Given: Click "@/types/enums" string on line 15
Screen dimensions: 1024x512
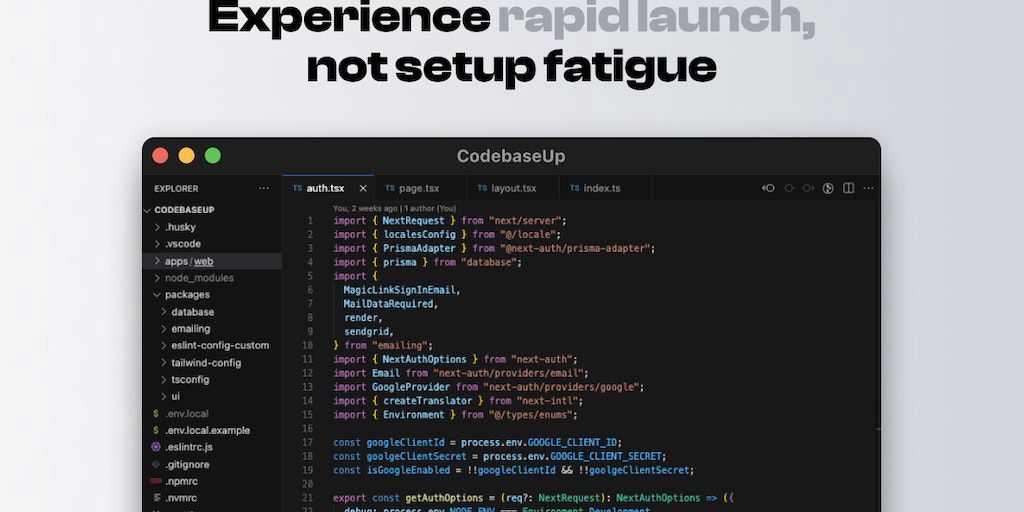Looking at the screenshot, I should pyautogui.click(x=530, y=415).
